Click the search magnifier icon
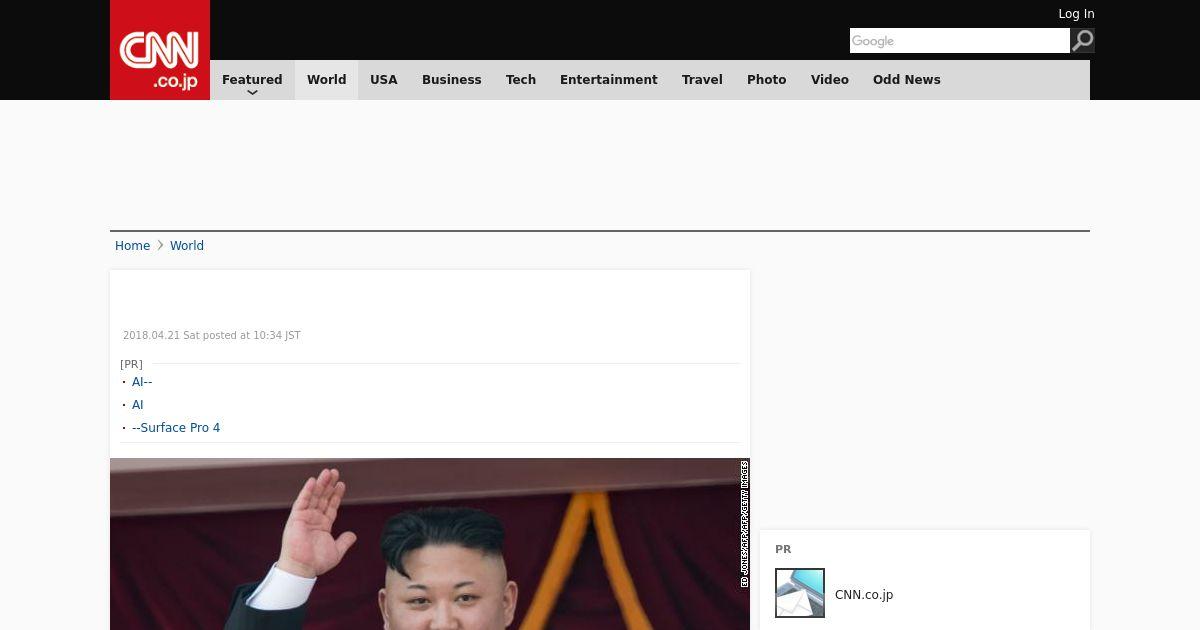The width and height of the screenshot is (1200, 630). pos(1082,40)
